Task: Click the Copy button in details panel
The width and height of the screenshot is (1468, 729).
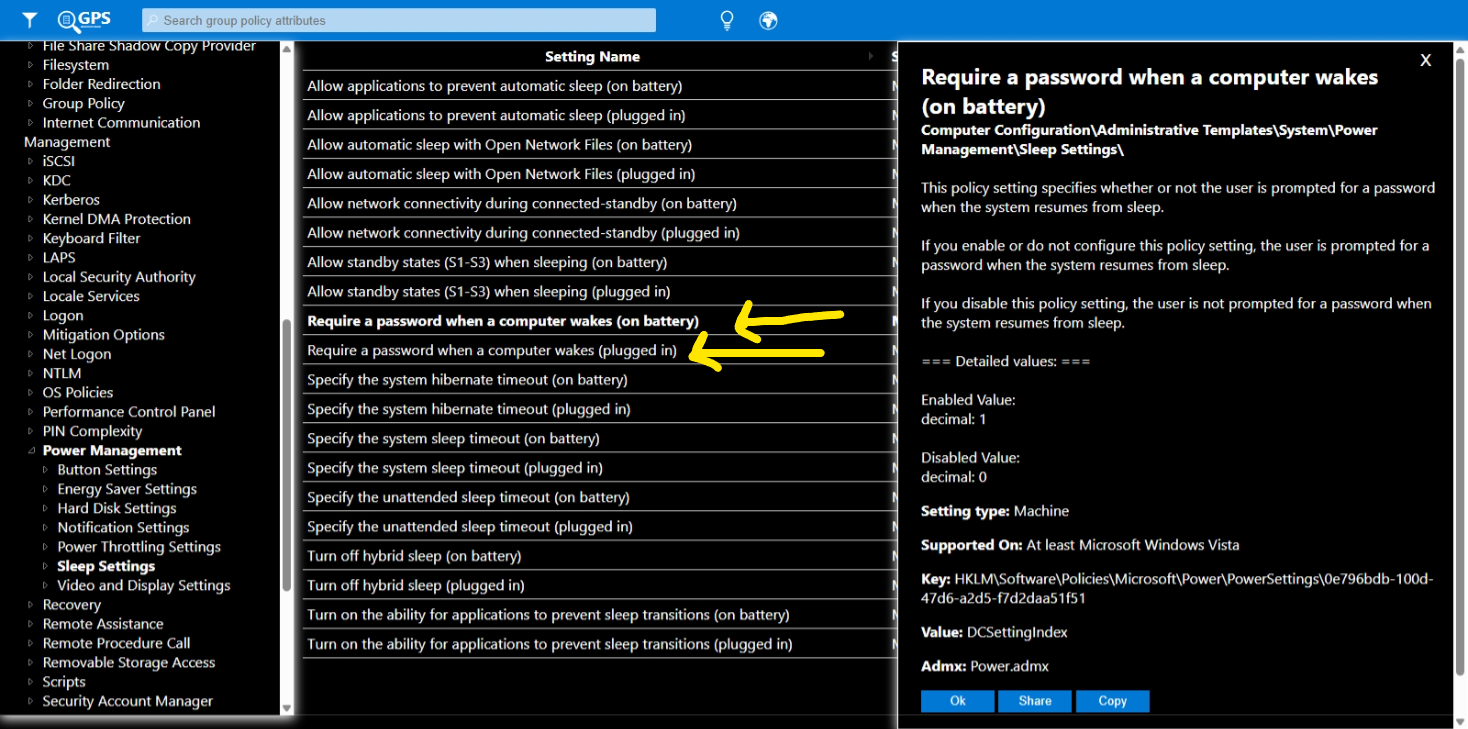Action: [x=1112, y=701]
